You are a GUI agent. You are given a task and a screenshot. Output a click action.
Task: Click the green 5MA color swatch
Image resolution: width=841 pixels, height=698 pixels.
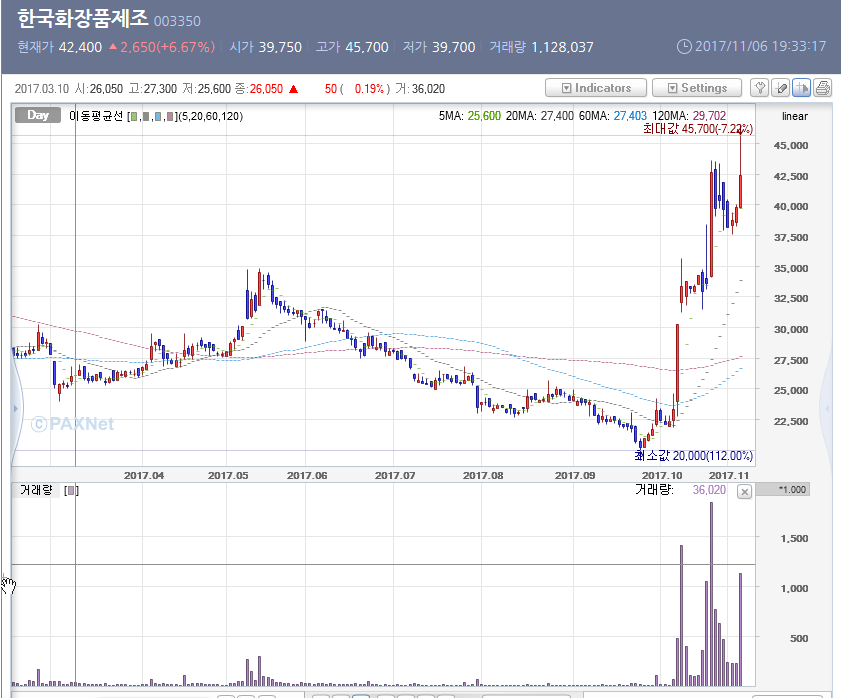pos(132,116)
